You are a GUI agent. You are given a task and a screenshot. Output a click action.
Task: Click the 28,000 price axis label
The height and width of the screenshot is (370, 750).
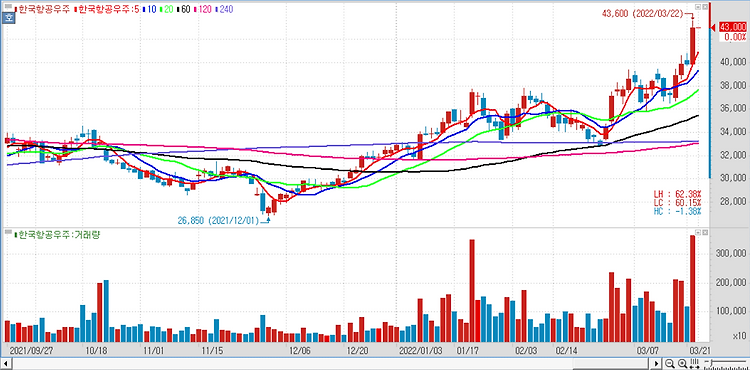733,202
